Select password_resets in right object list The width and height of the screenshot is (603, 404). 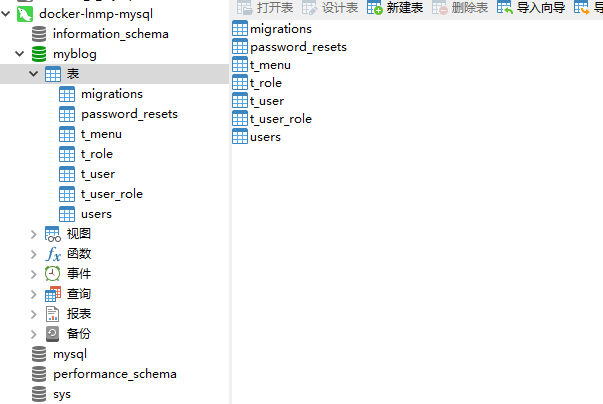(298, 47)
